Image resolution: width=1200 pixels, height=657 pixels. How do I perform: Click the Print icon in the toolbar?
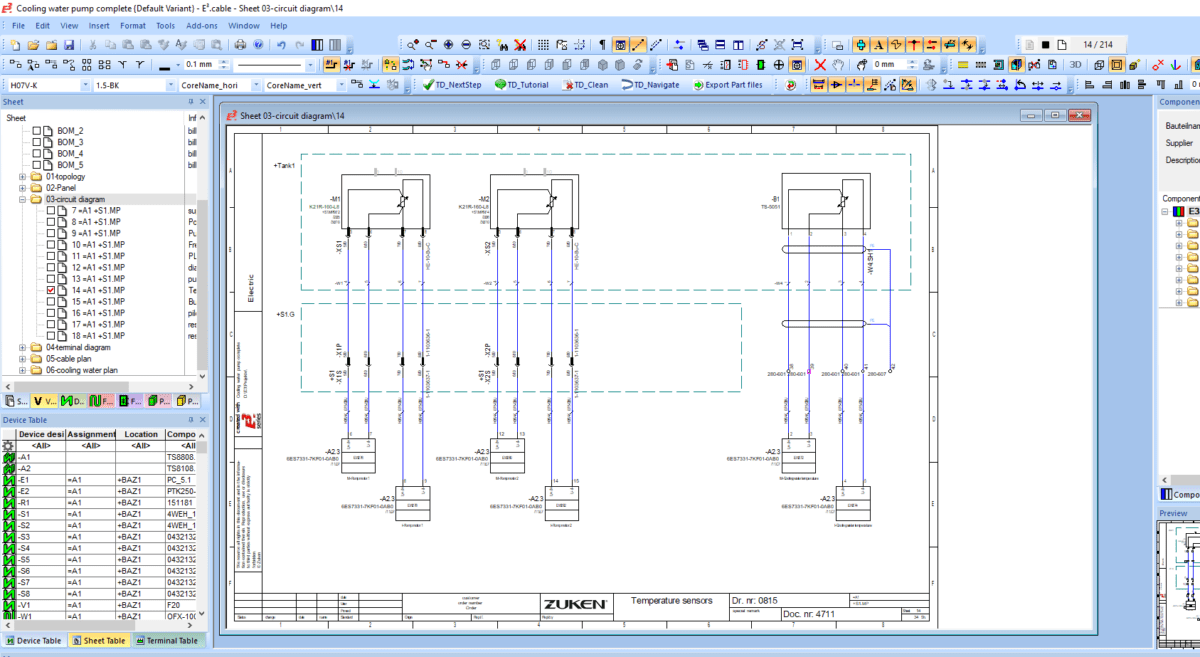(240, 45)
